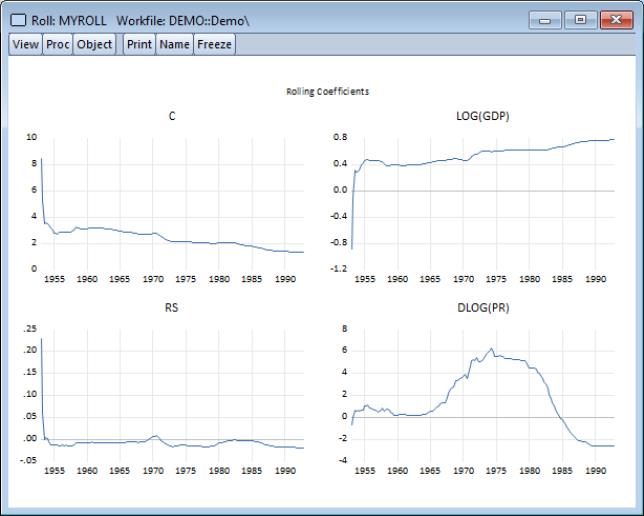Click the C graph title
This screenshot has height=516, width=644.
pos(173,117)
